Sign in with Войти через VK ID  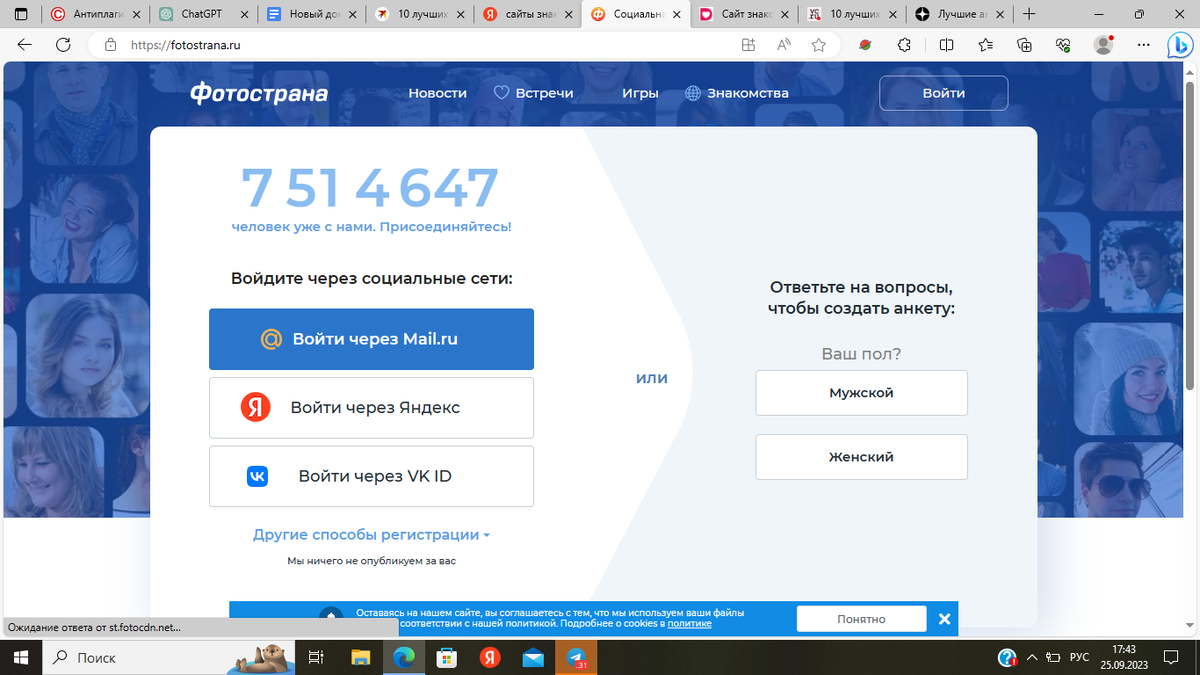click(371, 476)
